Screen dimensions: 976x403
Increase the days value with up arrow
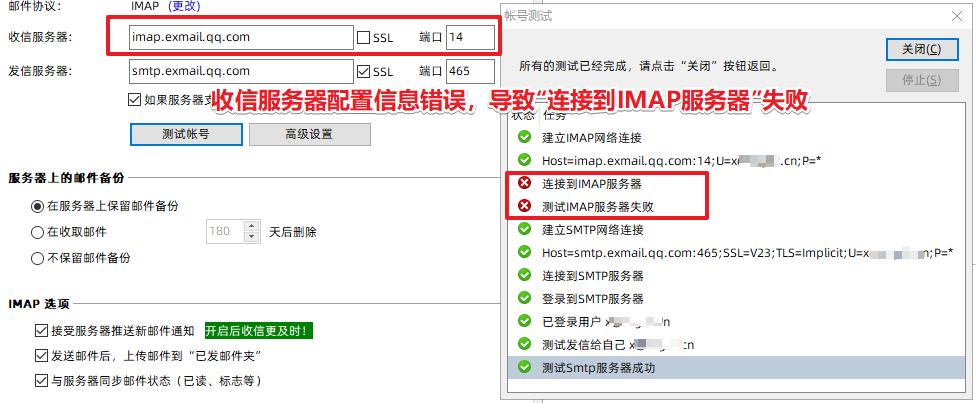(x=251, y=225)
